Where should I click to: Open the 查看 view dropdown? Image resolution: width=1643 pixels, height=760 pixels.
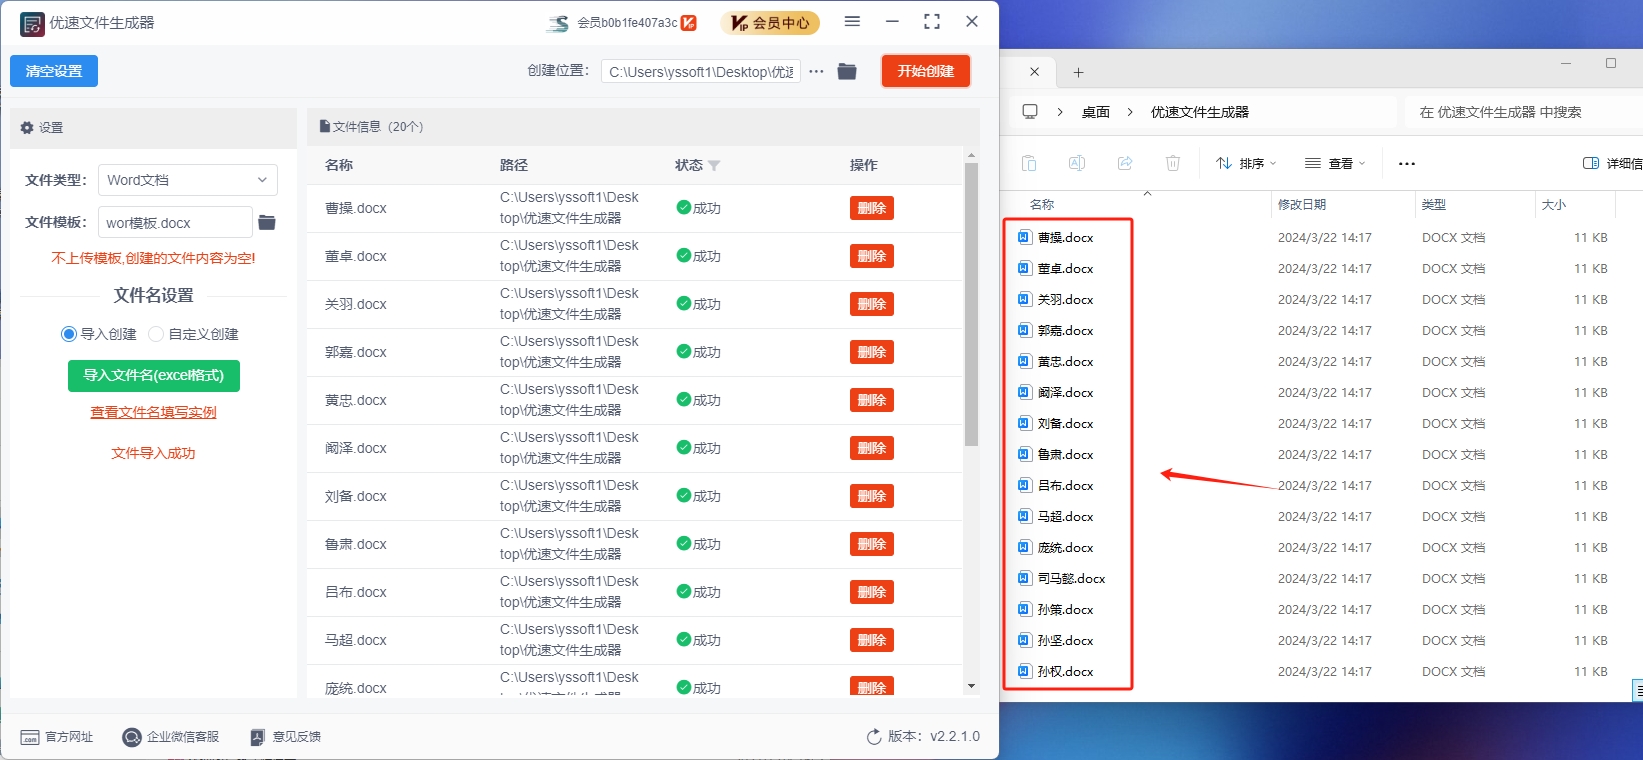[1335, 163]
